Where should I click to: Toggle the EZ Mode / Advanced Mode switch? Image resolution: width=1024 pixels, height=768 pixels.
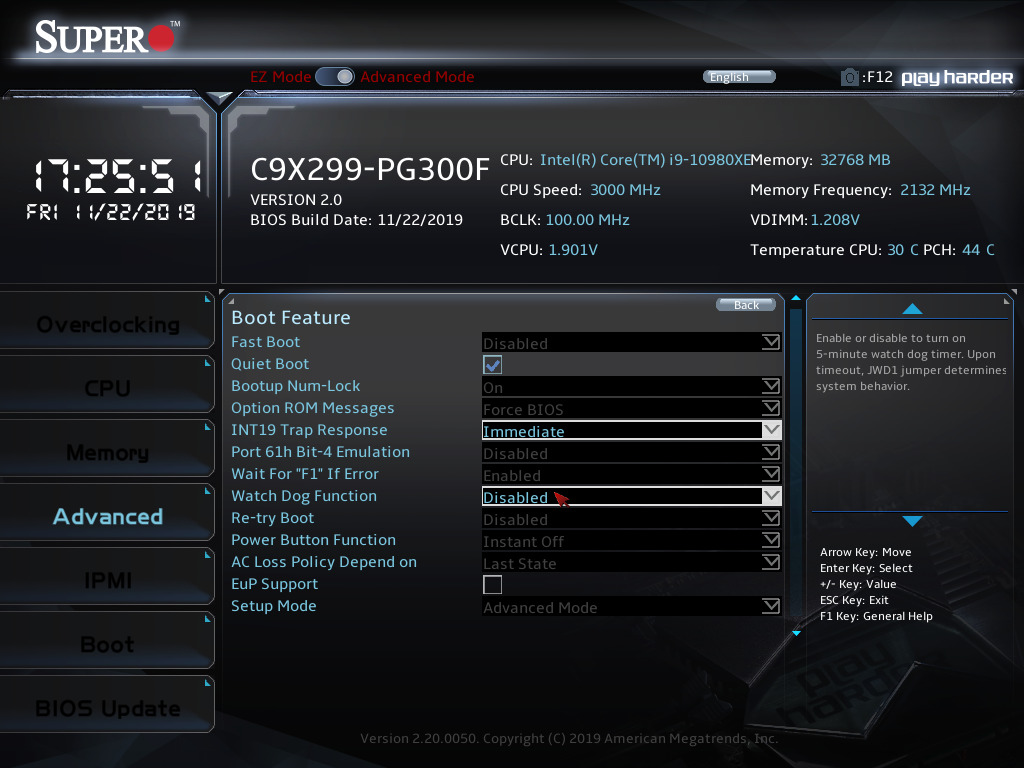point(335,76)
